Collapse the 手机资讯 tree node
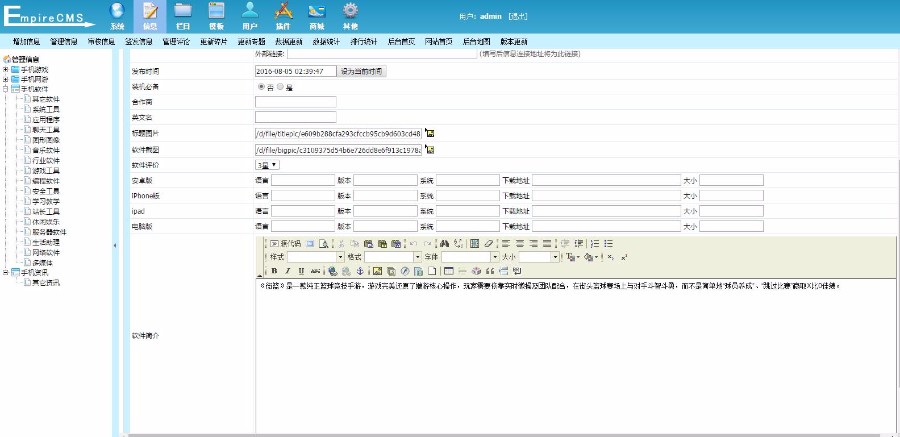This screenshot has height=437, width=900. (x=6, y=273)
